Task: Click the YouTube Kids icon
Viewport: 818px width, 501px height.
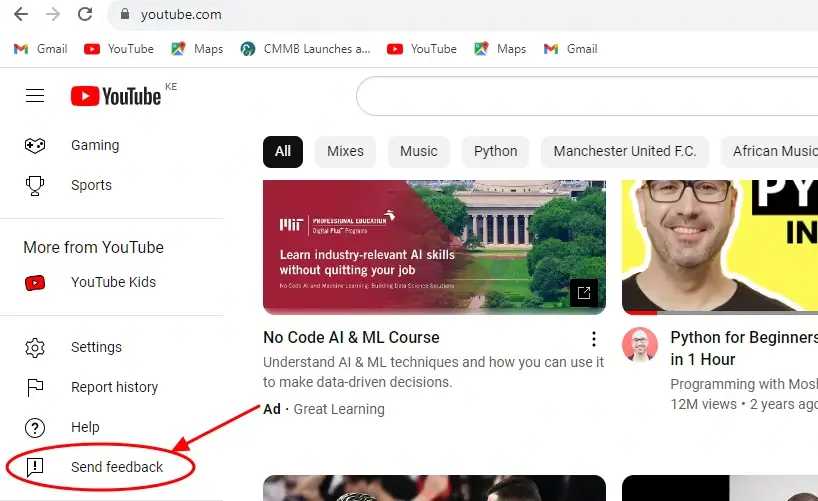Action: (35, 282)
